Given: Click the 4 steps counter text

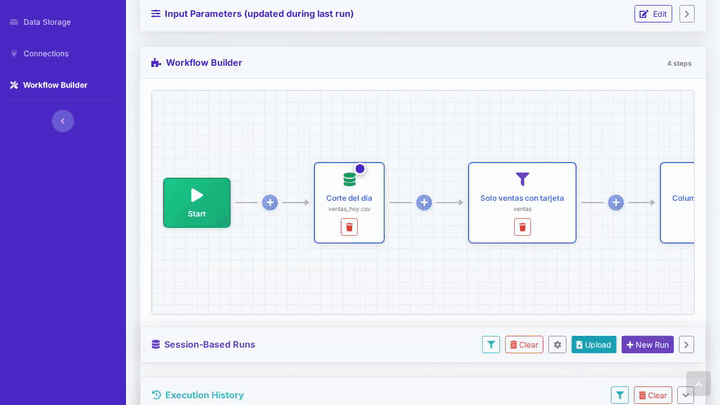Looking at the screenshot, I should (679, 63).
